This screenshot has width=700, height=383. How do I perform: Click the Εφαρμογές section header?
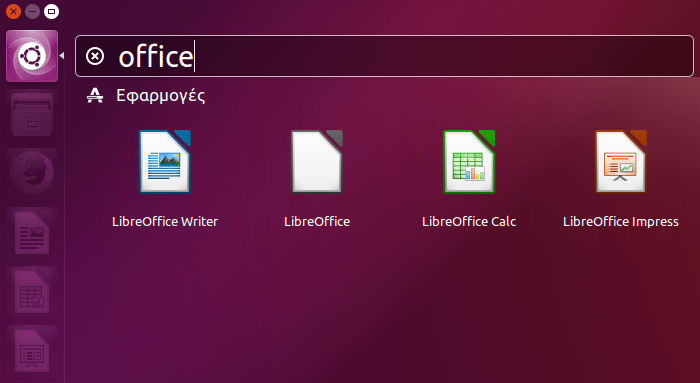click(x=161, y=96)
